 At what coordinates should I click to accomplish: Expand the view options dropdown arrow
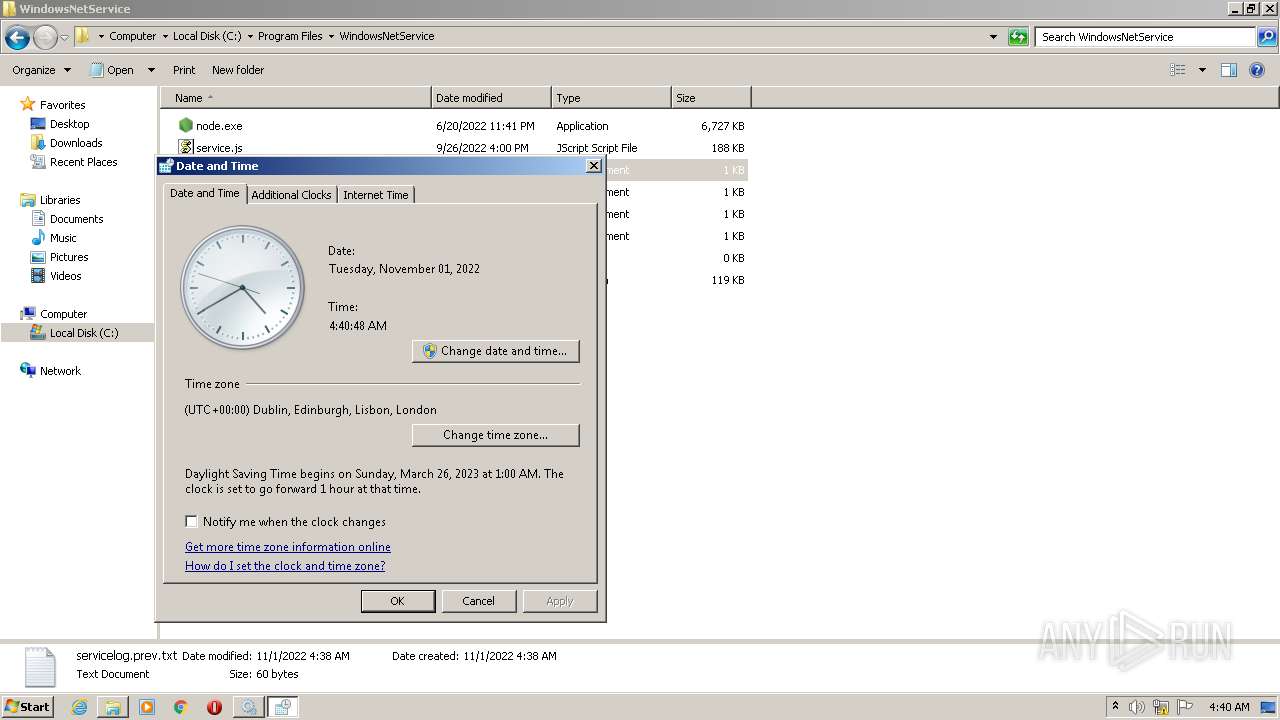coord(1202,70)
